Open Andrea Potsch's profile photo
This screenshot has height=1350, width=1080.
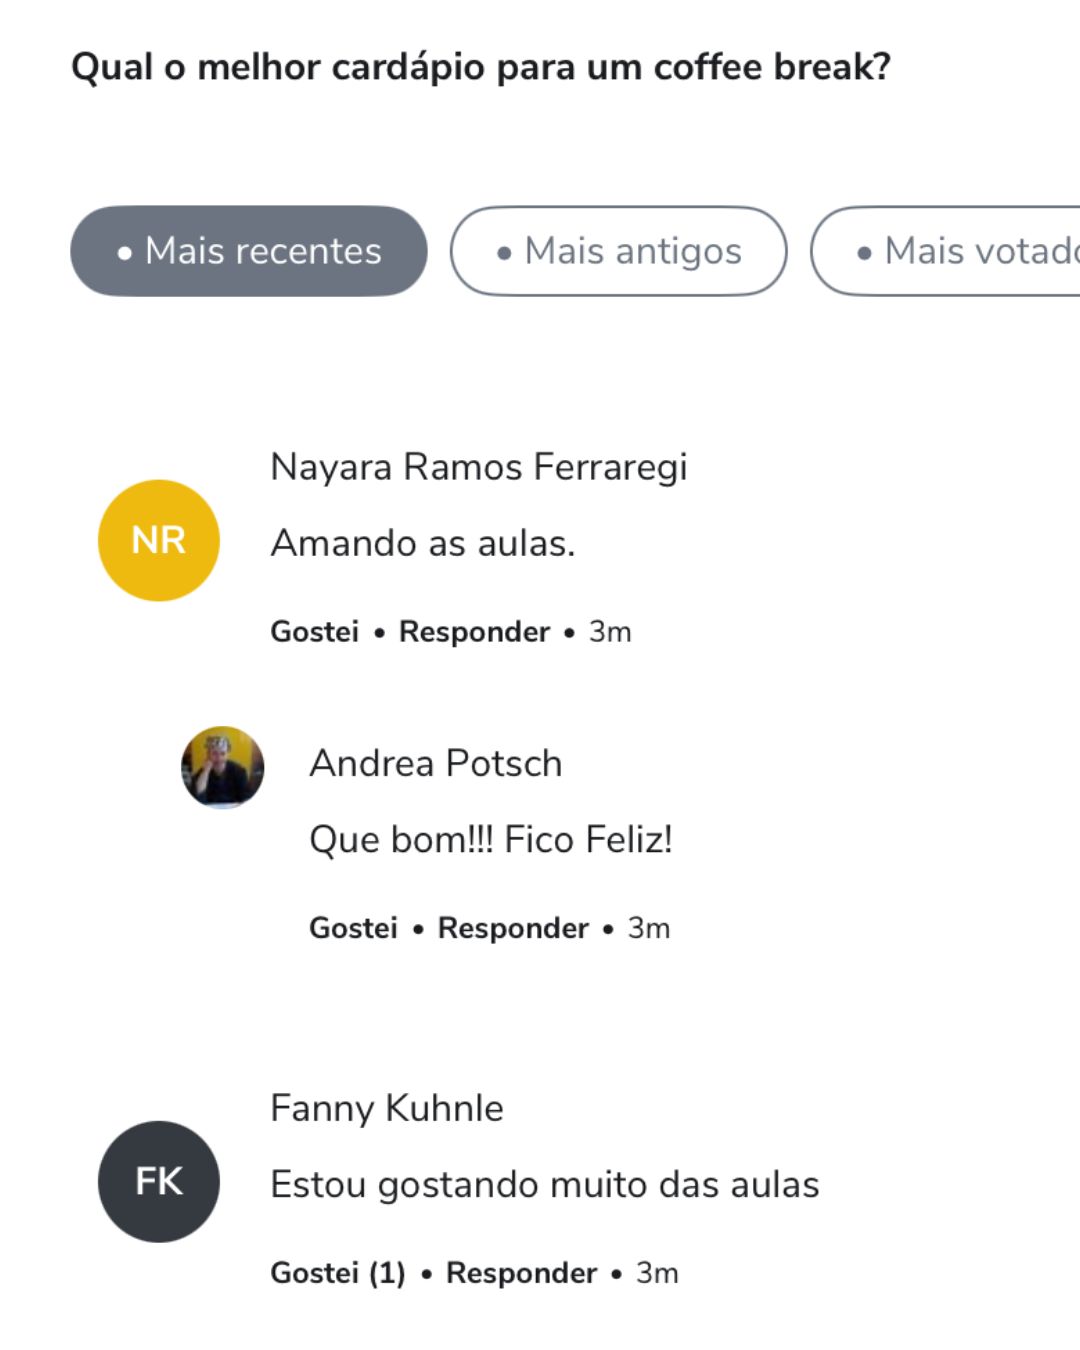[x=222, y=767]
